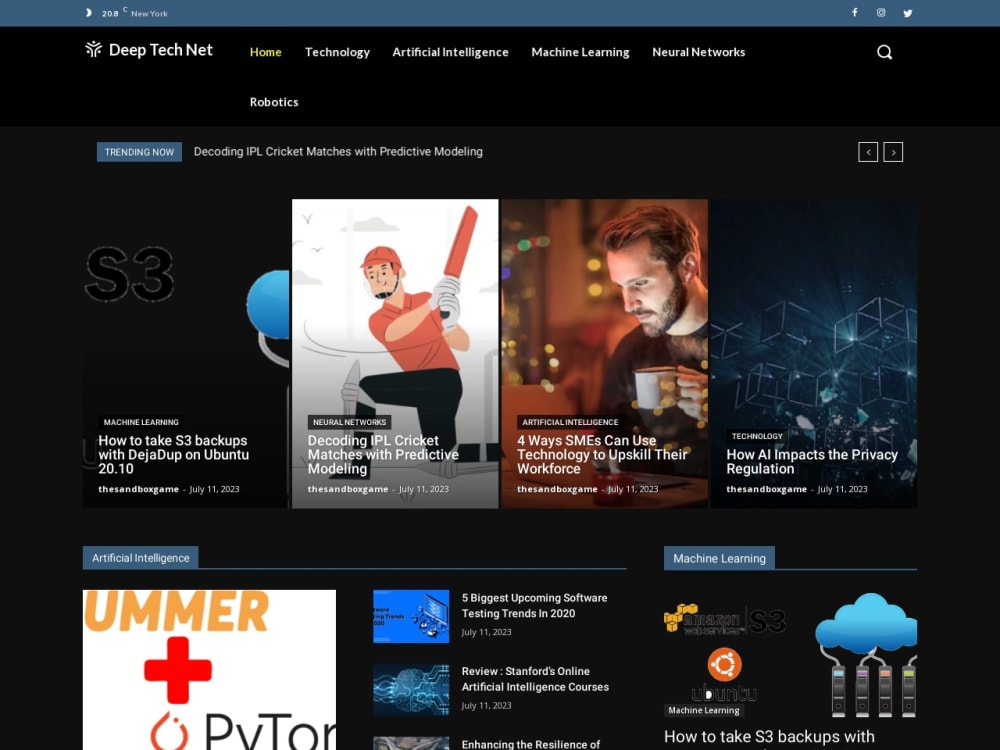Click the Machine Learning tag on S3 slide

(141, 422)
